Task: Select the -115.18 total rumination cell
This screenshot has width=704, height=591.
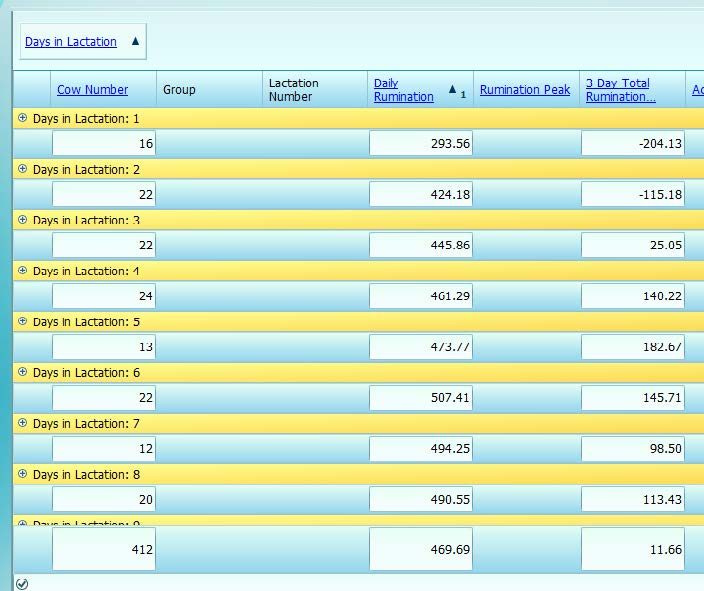Action: tap(633, 194)
